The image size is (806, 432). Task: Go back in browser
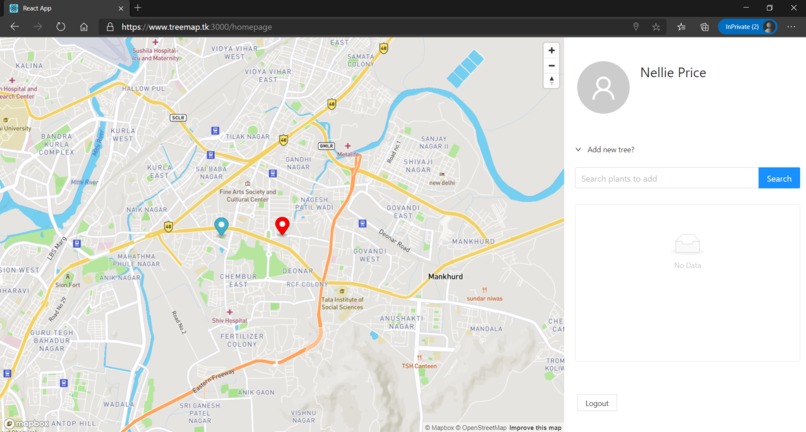point(14,27)
